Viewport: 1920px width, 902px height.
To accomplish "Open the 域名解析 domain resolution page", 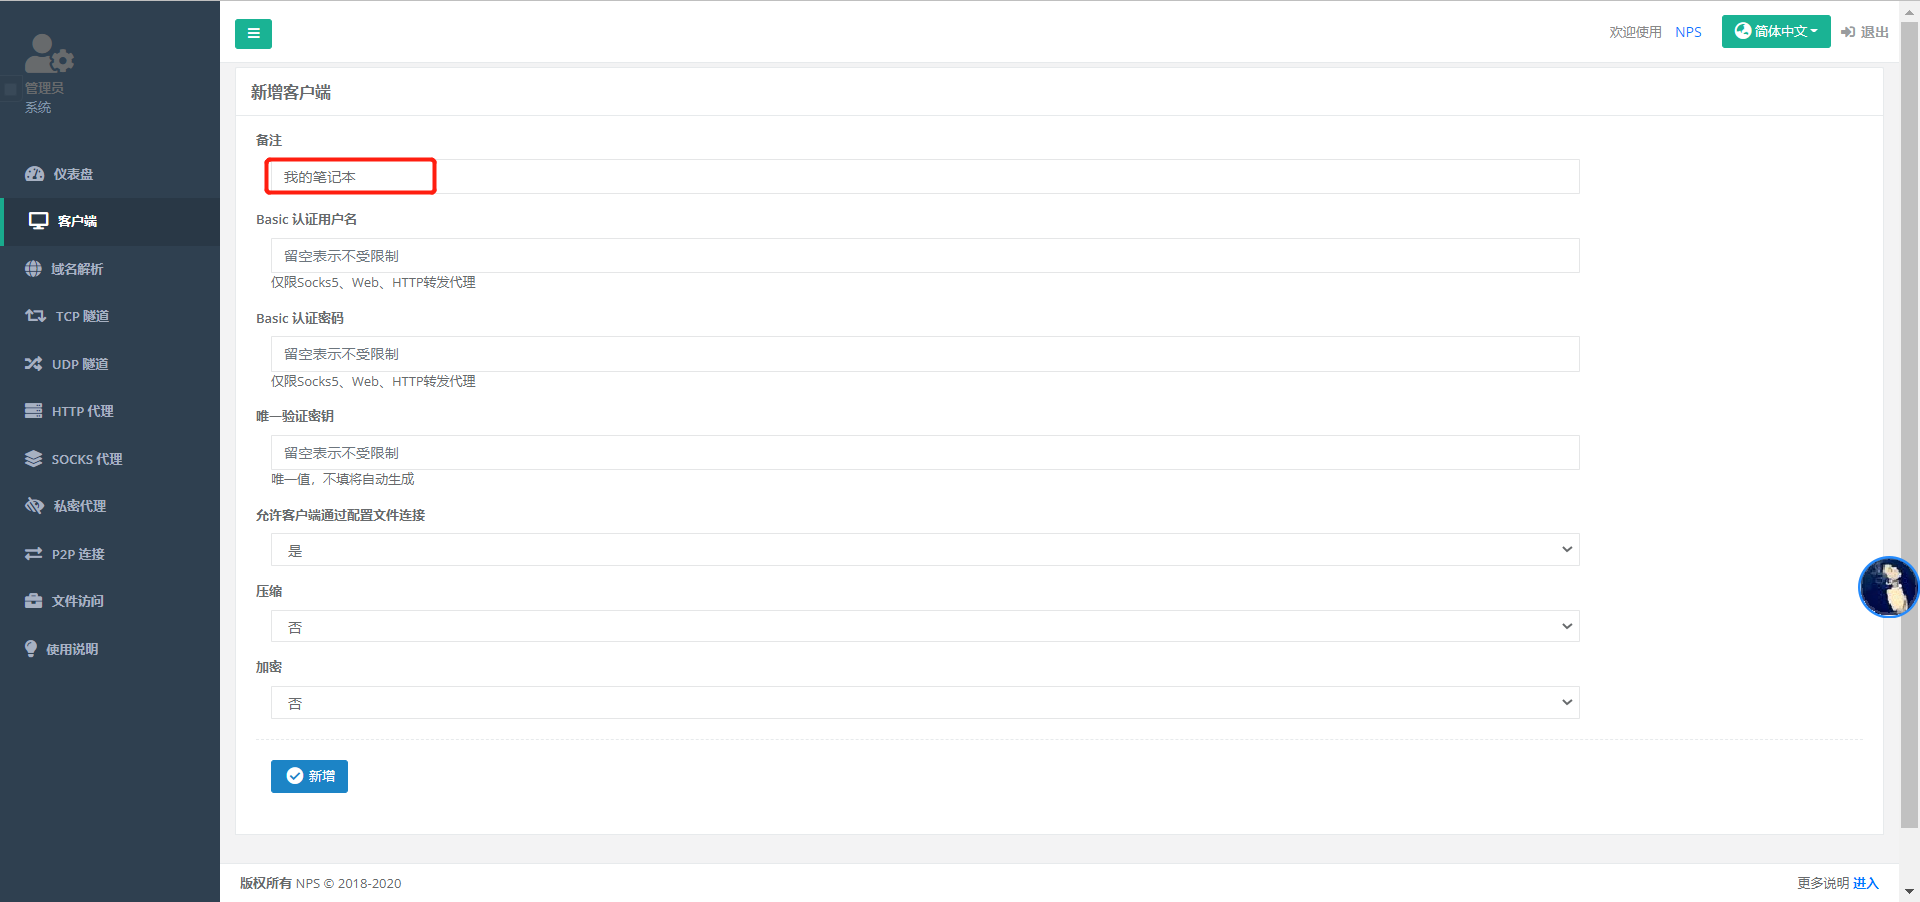I will (80, 268).
